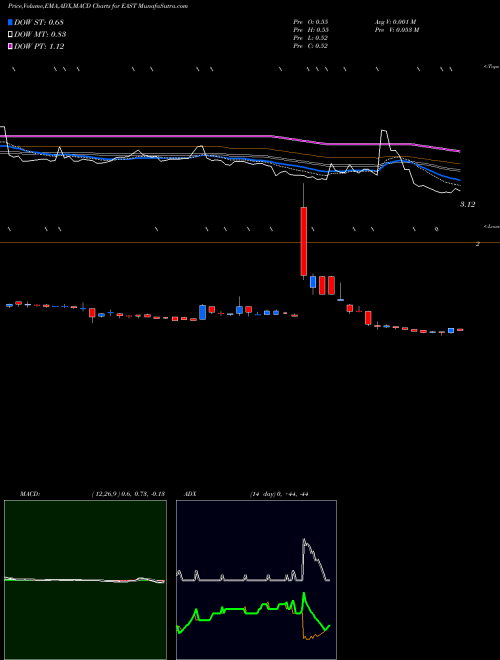
Task: Click the MACD '(12,26,9) 0.6, 0.73, -0.13' values
Action: pyautogui.click(x=128, y=494)
